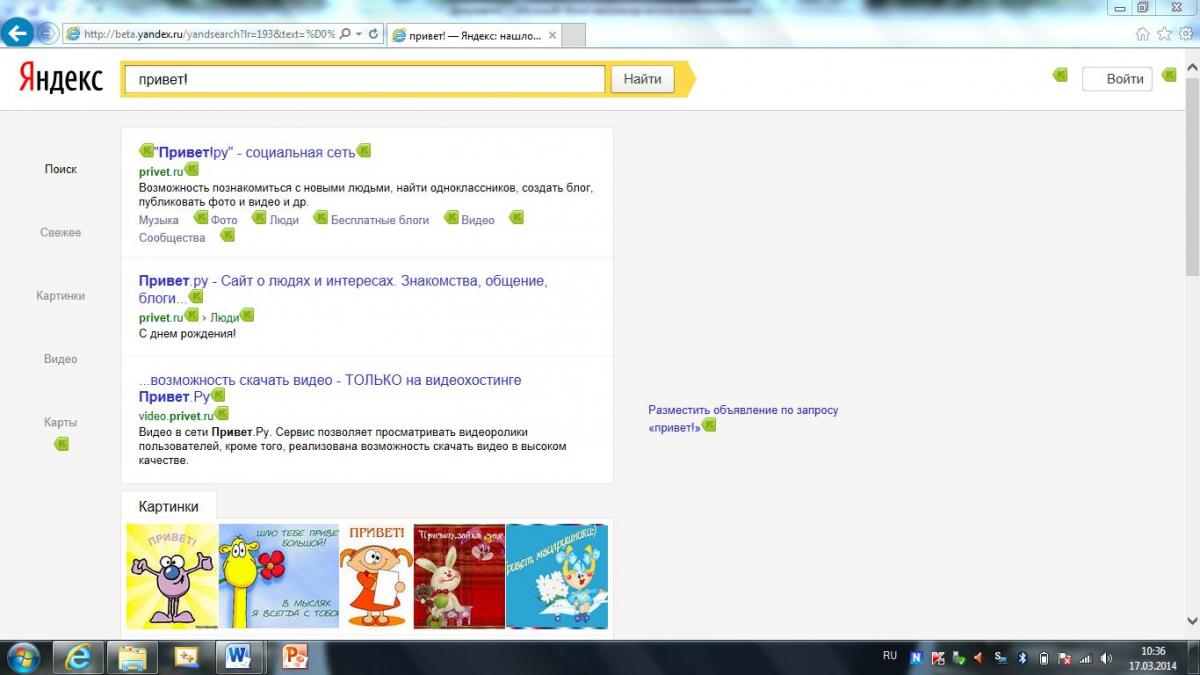Switch to Картинки in left sidebar
1200x675 pixels.
click(61, 296)
